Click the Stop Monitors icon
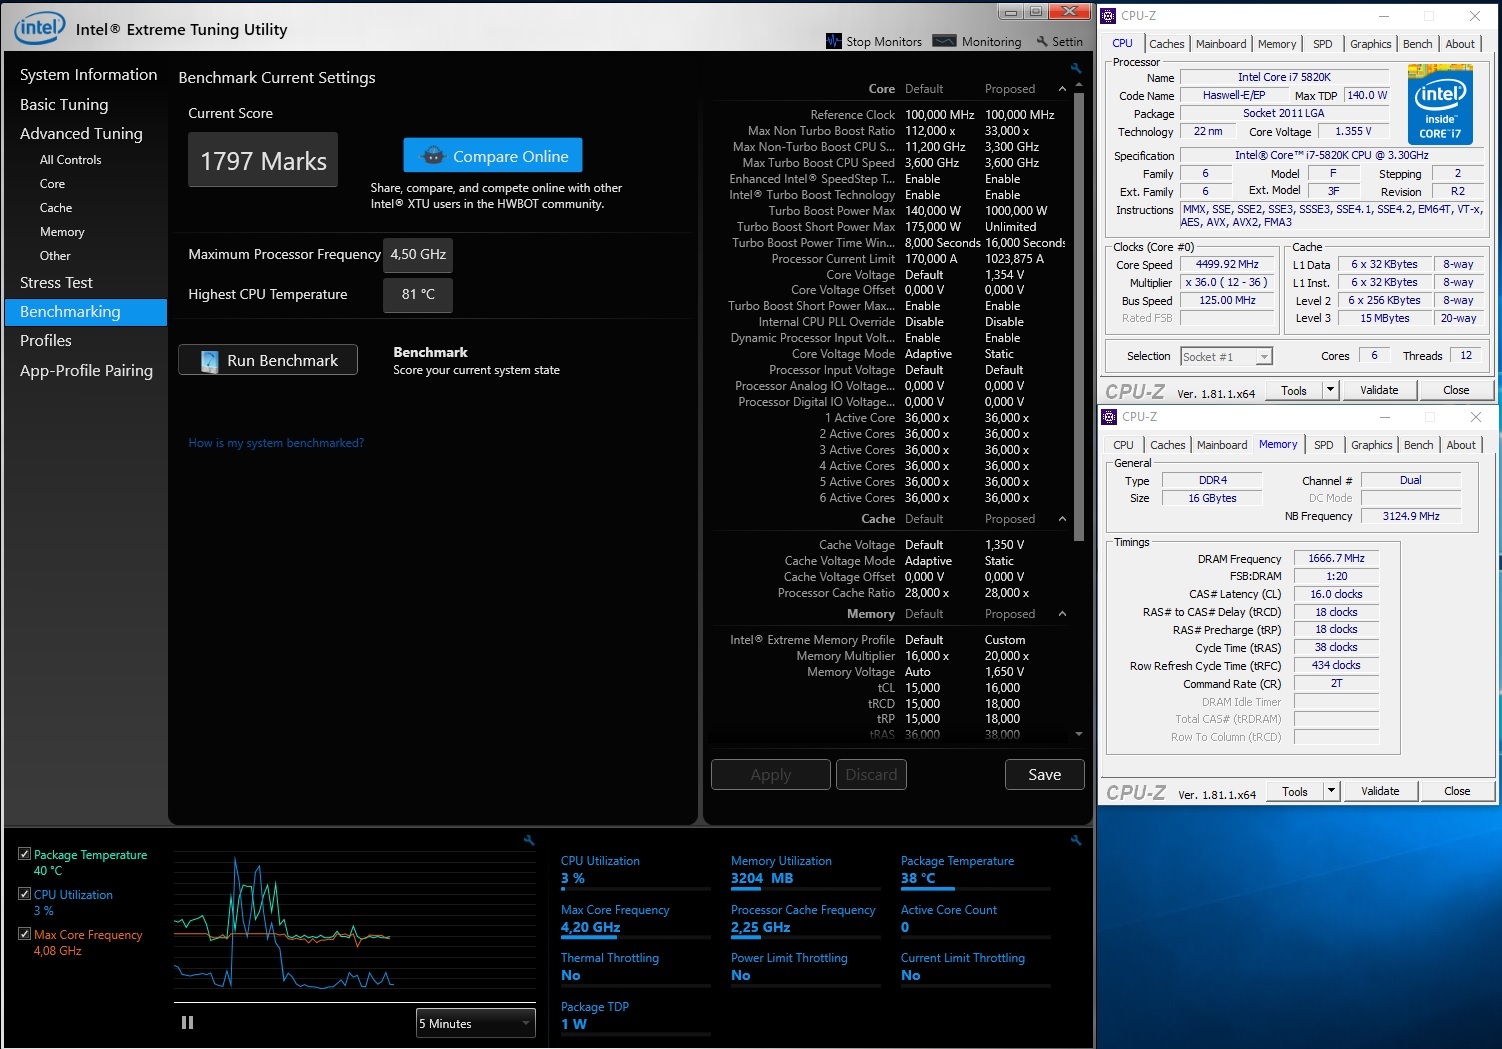The width and height of the screenshot is (1502, 1049). [834, 41]
